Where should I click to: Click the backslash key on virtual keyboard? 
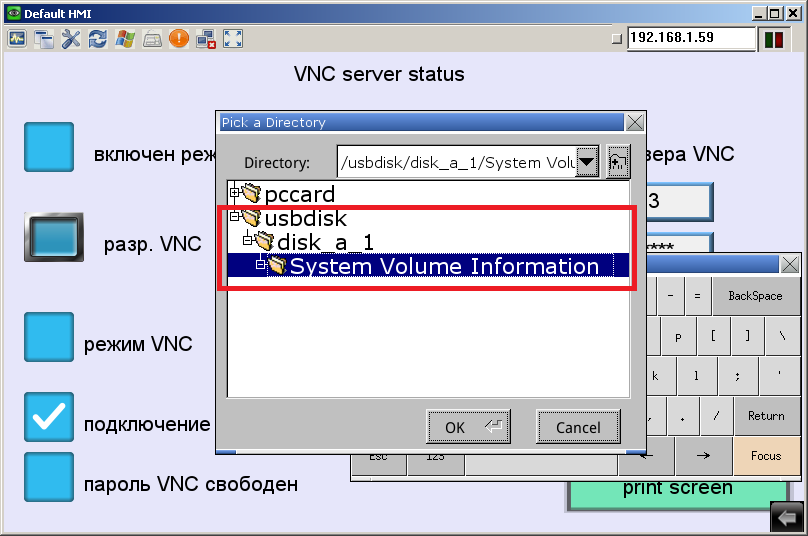click(x=783, y=336)
